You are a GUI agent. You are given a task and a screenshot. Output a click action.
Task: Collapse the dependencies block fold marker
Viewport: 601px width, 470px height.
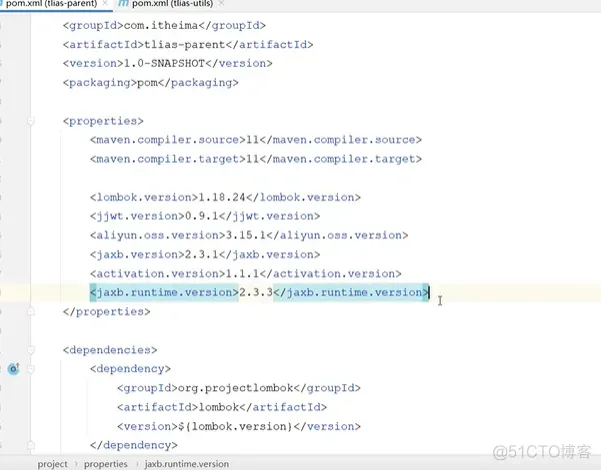pos(31,350)
